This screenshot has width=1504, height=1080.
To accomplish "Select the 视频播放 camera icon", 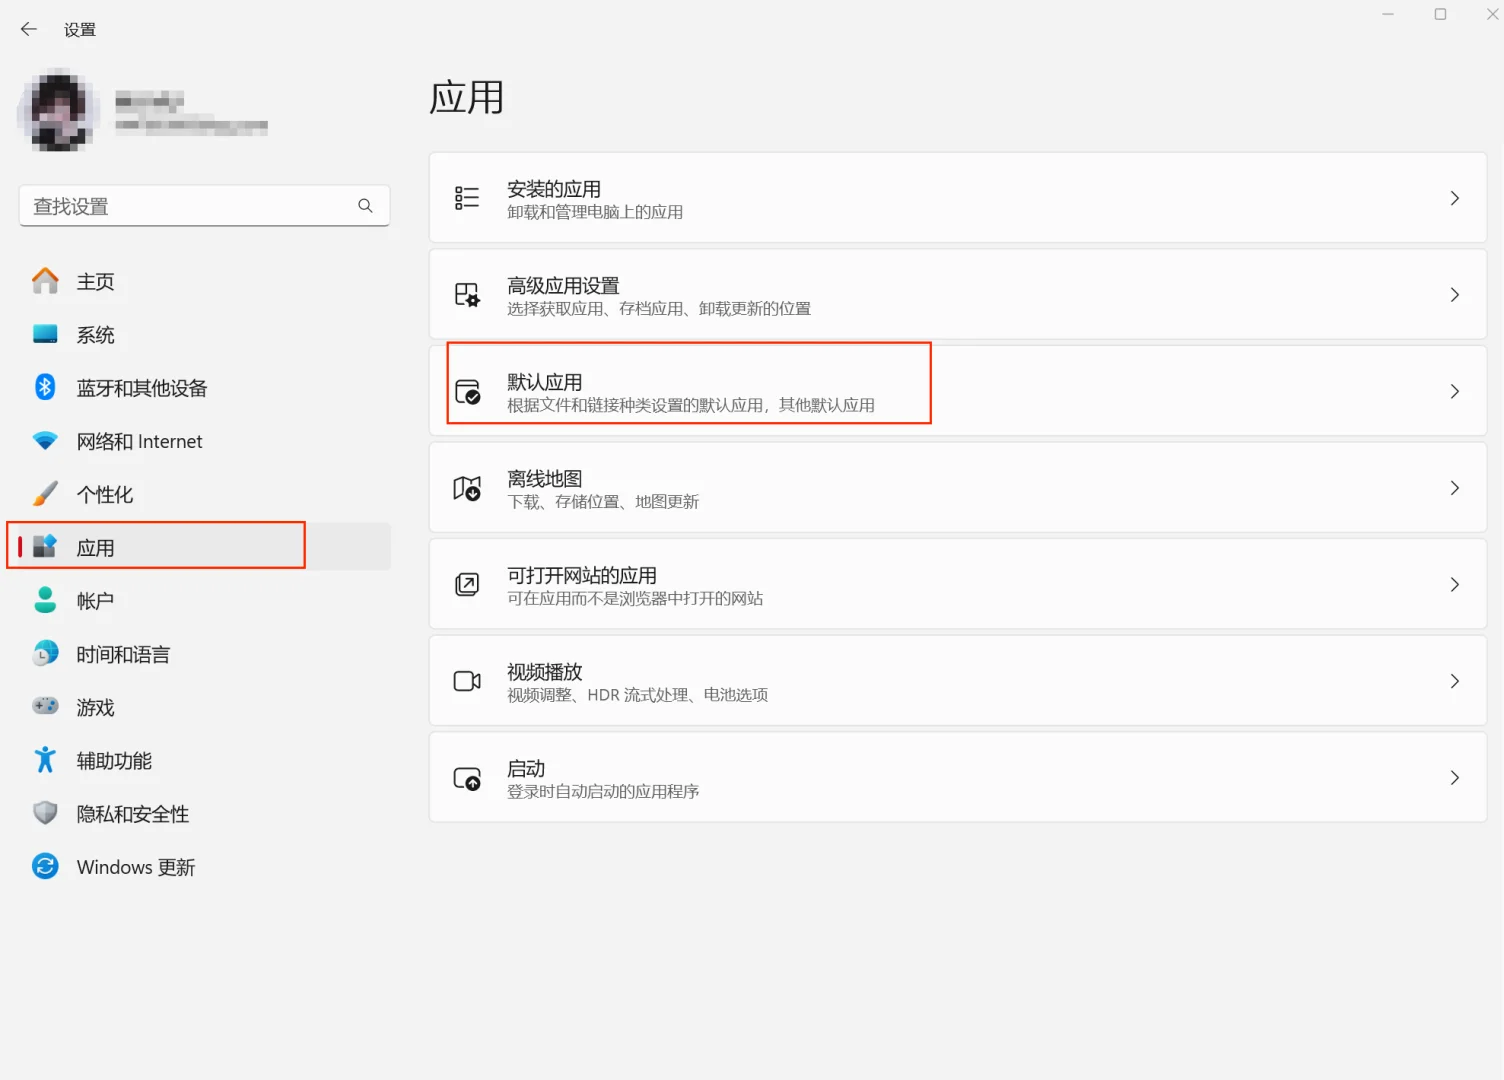I will pyautogui.click(x=466, y=681).
